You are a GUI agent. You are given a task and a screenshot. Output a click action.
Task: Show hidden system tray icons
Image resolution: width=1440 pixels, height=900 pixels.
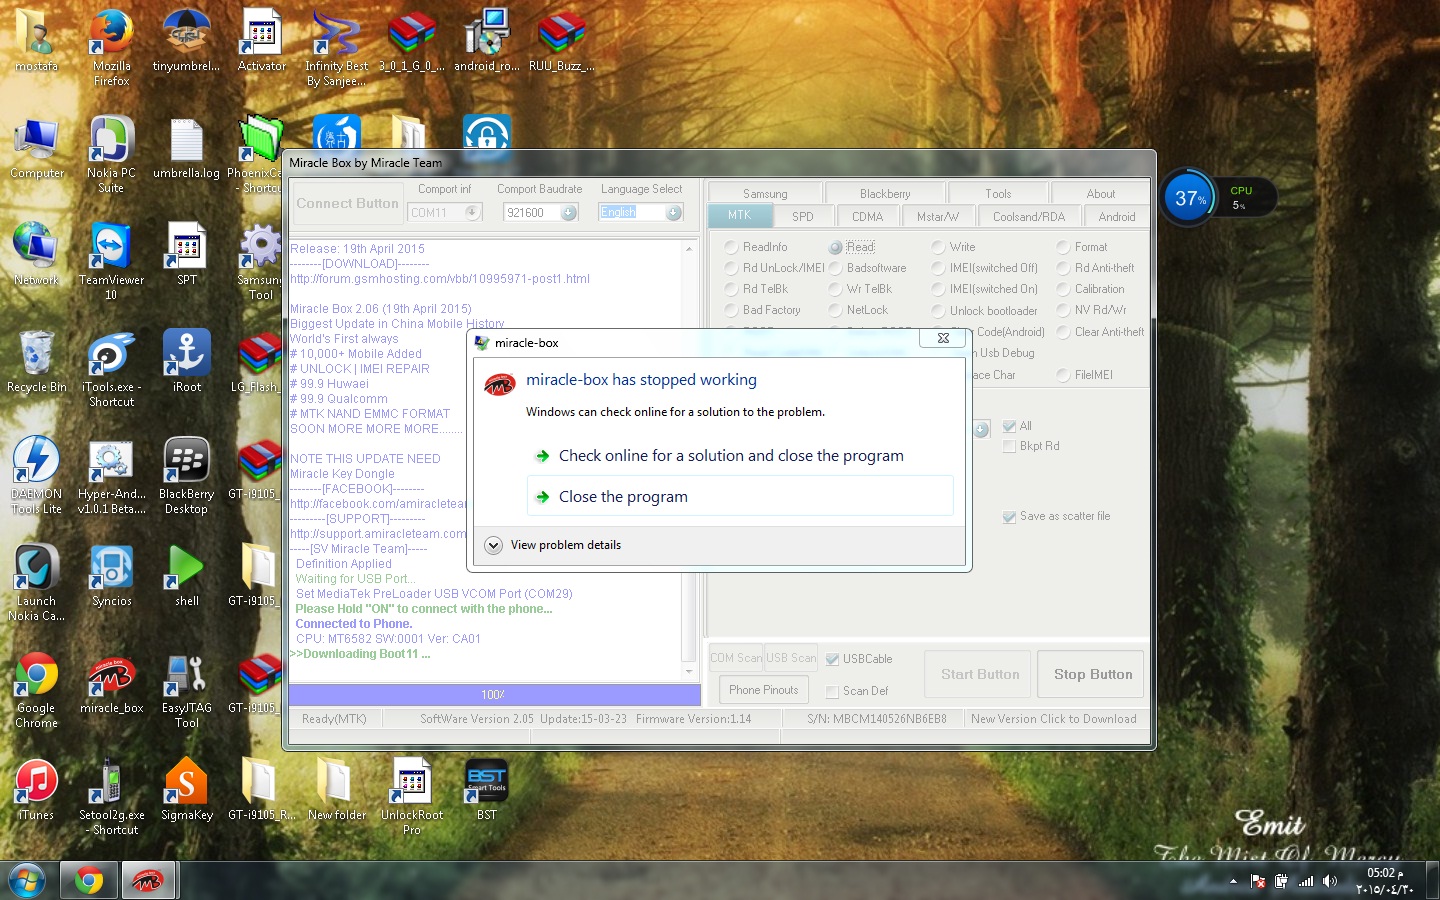point(1233,881)
